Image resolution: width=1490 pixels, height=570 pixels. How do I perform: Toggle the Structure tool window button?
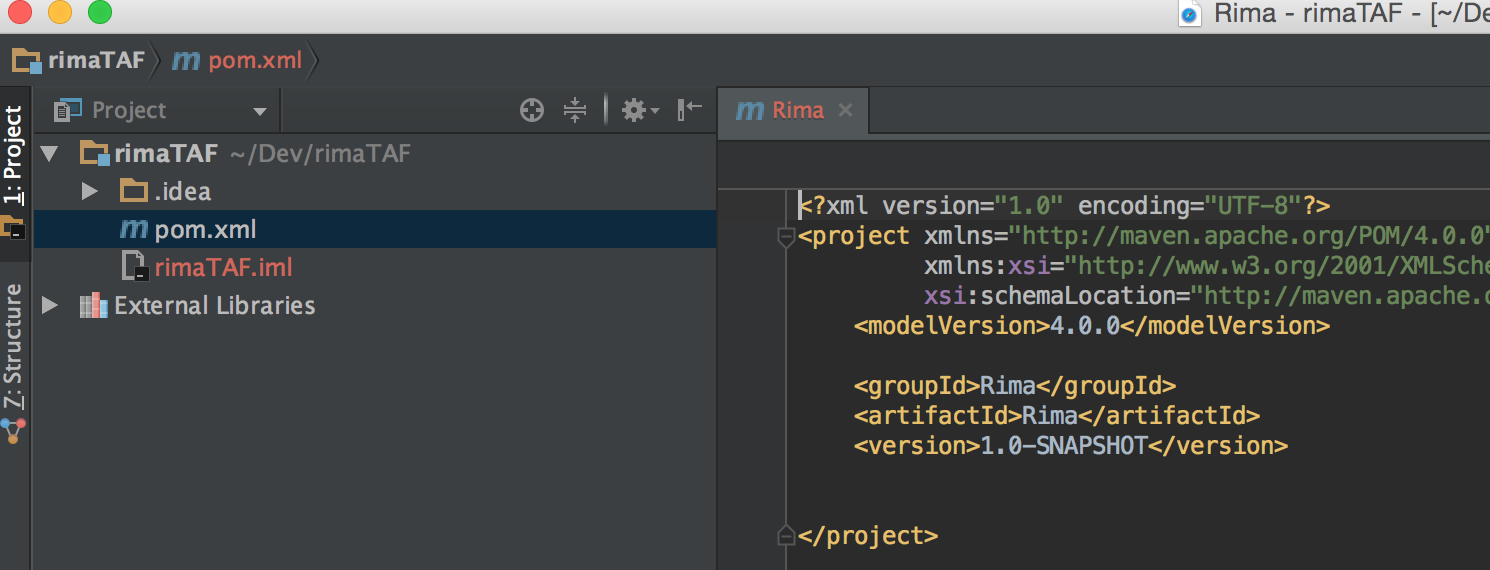(x=14, y=347)
